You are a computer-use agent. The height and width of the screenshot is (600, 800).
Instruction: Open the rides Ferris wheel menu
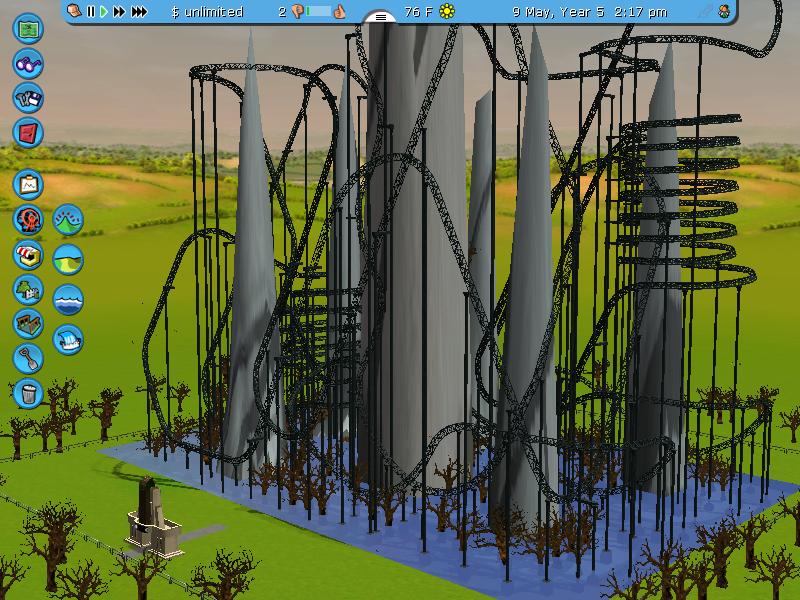(x=28, y=219)
